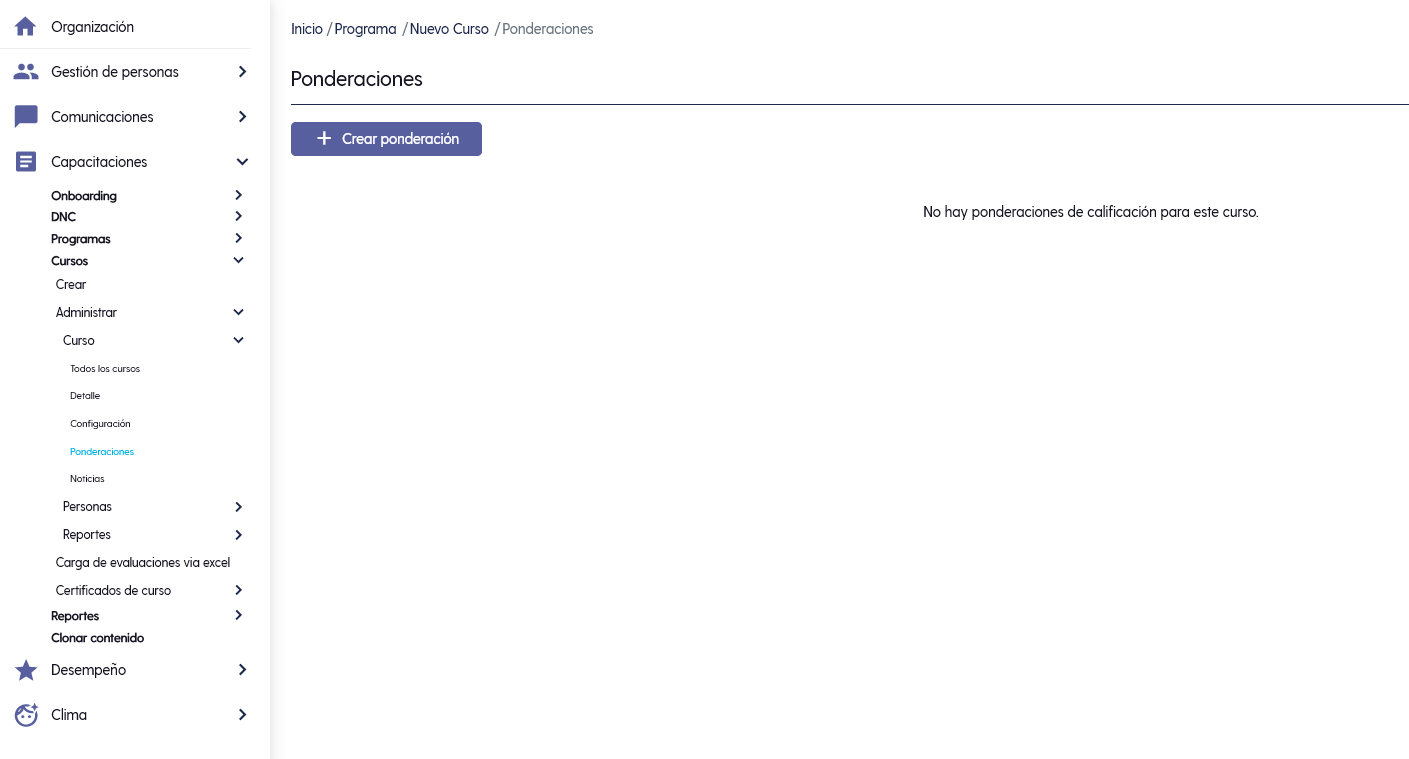Expand the Comunicaciones chevron
The image size is (1409, 759).
tap(242, 117)
